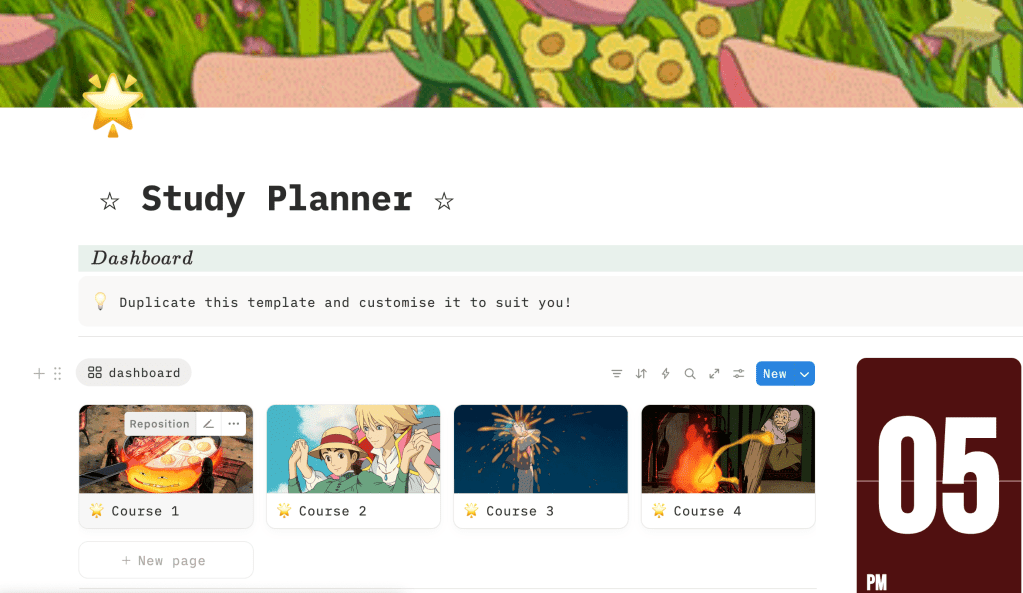This screenshot has width=1023, height=593.
Task: Open the Course 2 card
Action: (x=354, y=466)
